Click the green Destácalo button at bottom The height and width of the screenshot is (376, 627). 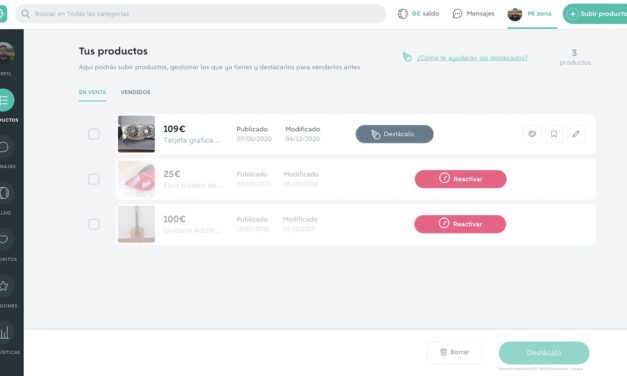point(544,353)
